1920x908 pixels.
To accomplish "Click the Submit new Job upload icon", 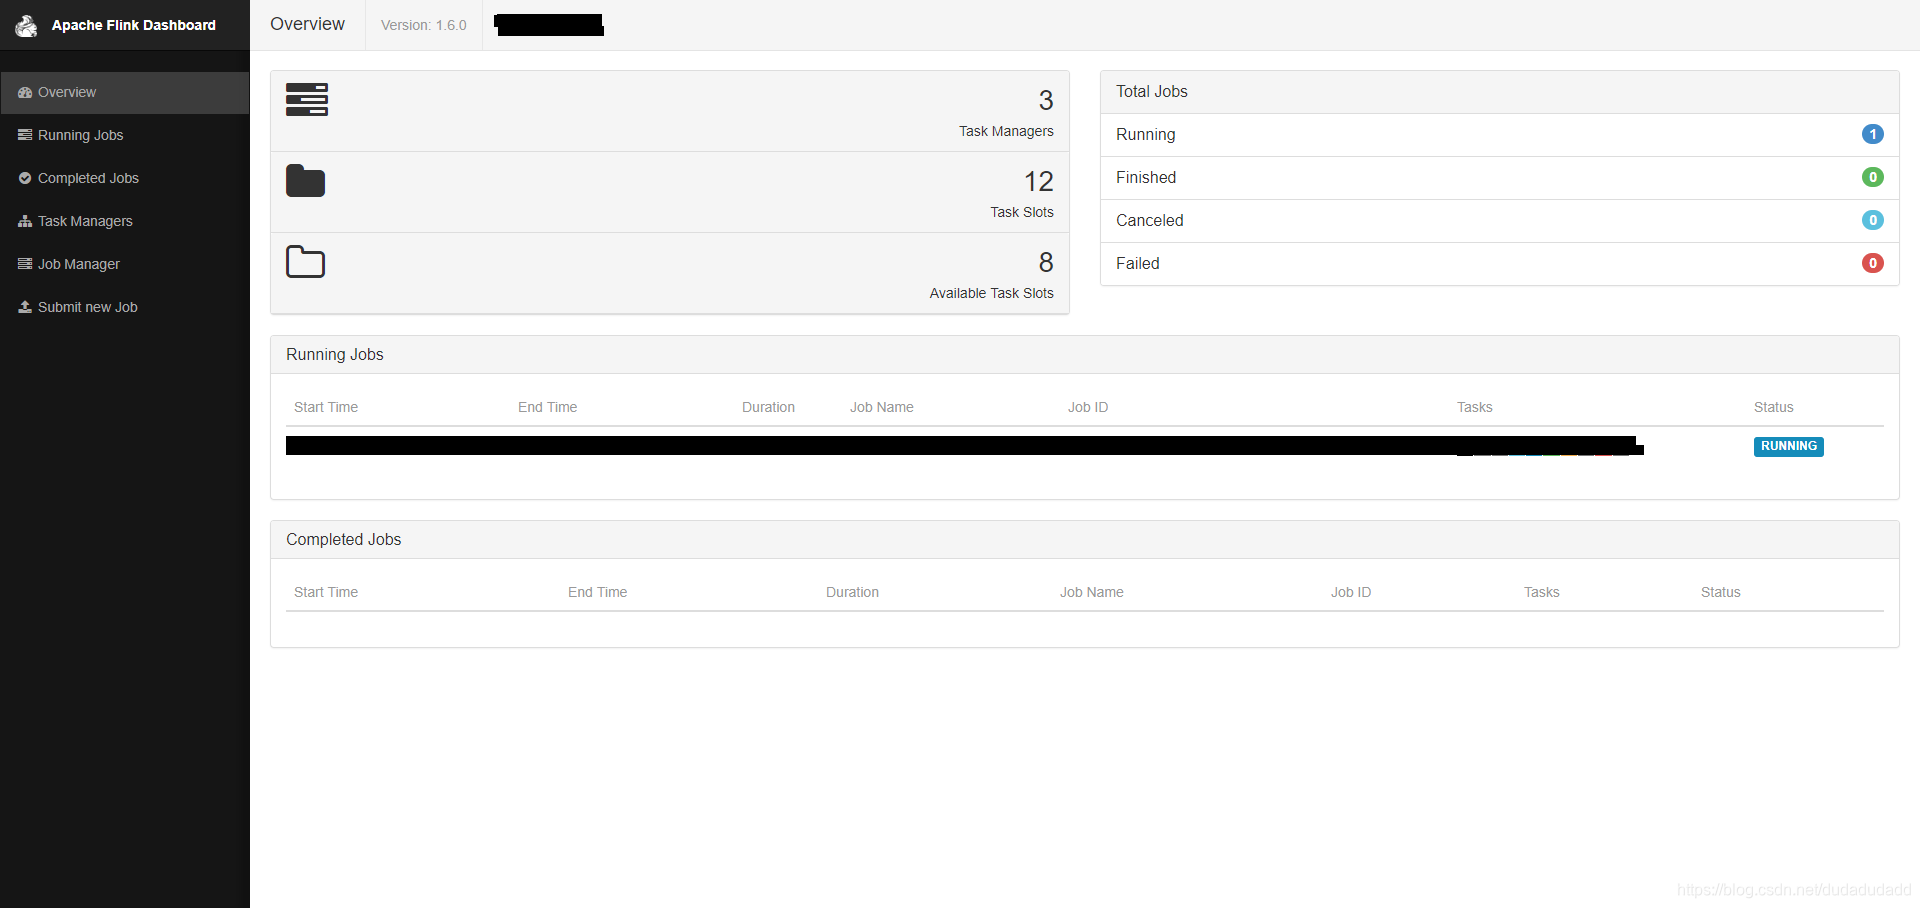I will (x=25, y=307).
